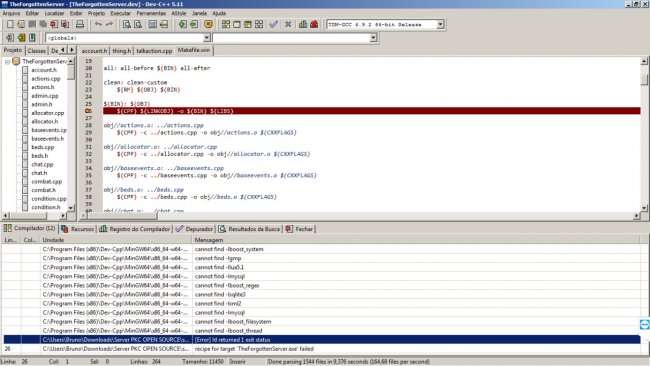Click the project tree scroll down arrow
Screen dimensions: 650x366
71,207
